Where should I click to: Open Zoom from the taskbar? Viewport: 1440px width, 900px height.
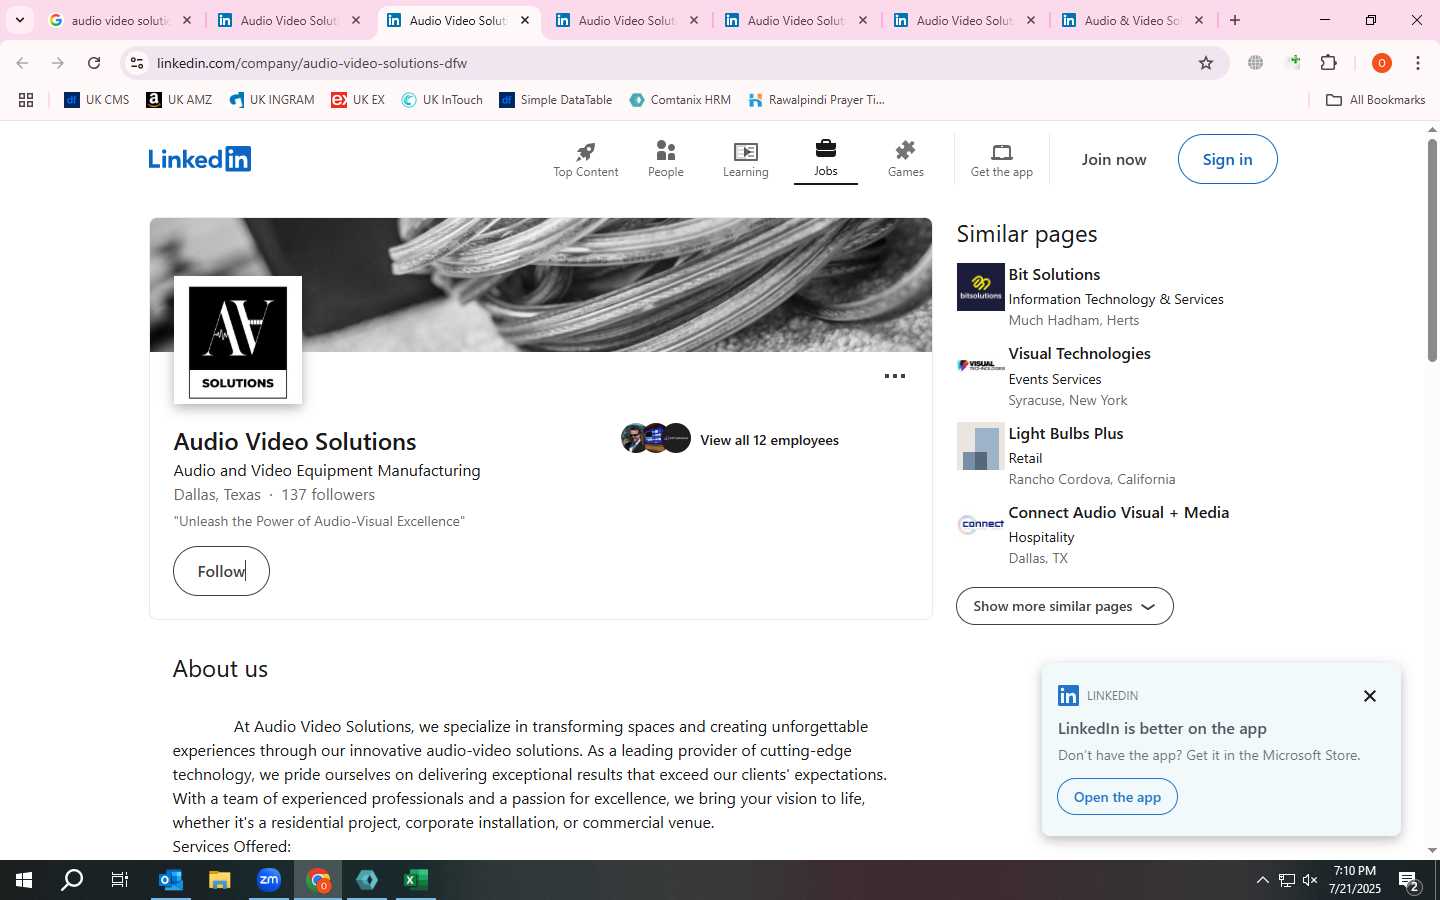click(x=269, y=880)
